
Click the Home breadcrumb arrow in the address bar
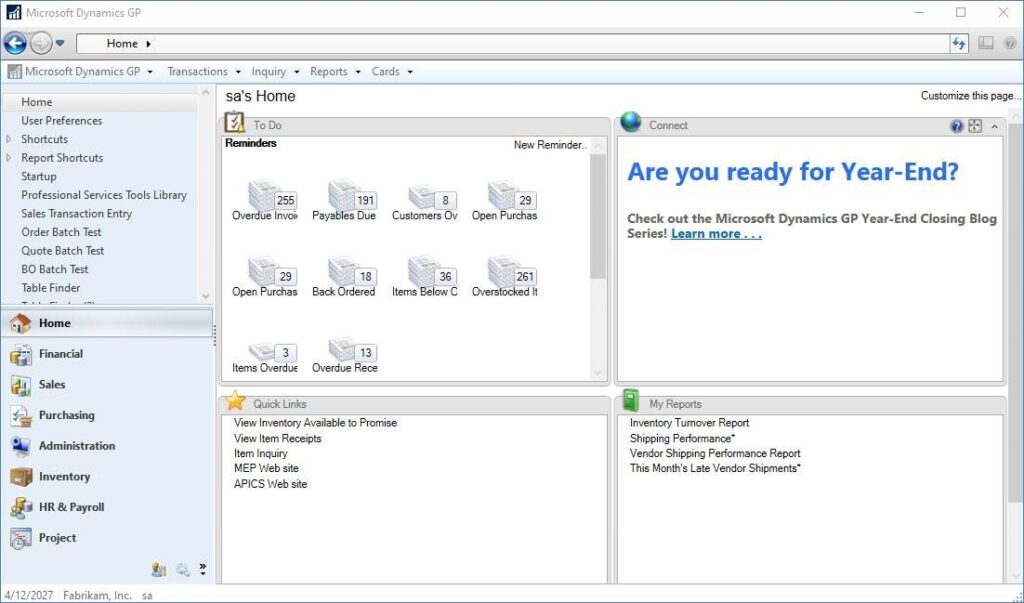point(148,44)
